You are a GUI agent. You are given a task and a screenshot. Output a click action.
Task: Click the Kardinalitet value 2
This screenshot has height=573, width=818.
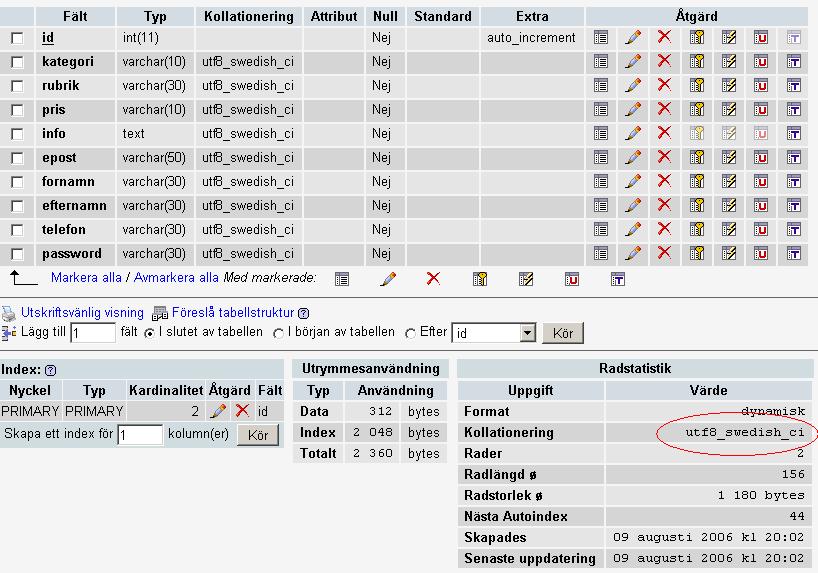[x=195, y=411]
